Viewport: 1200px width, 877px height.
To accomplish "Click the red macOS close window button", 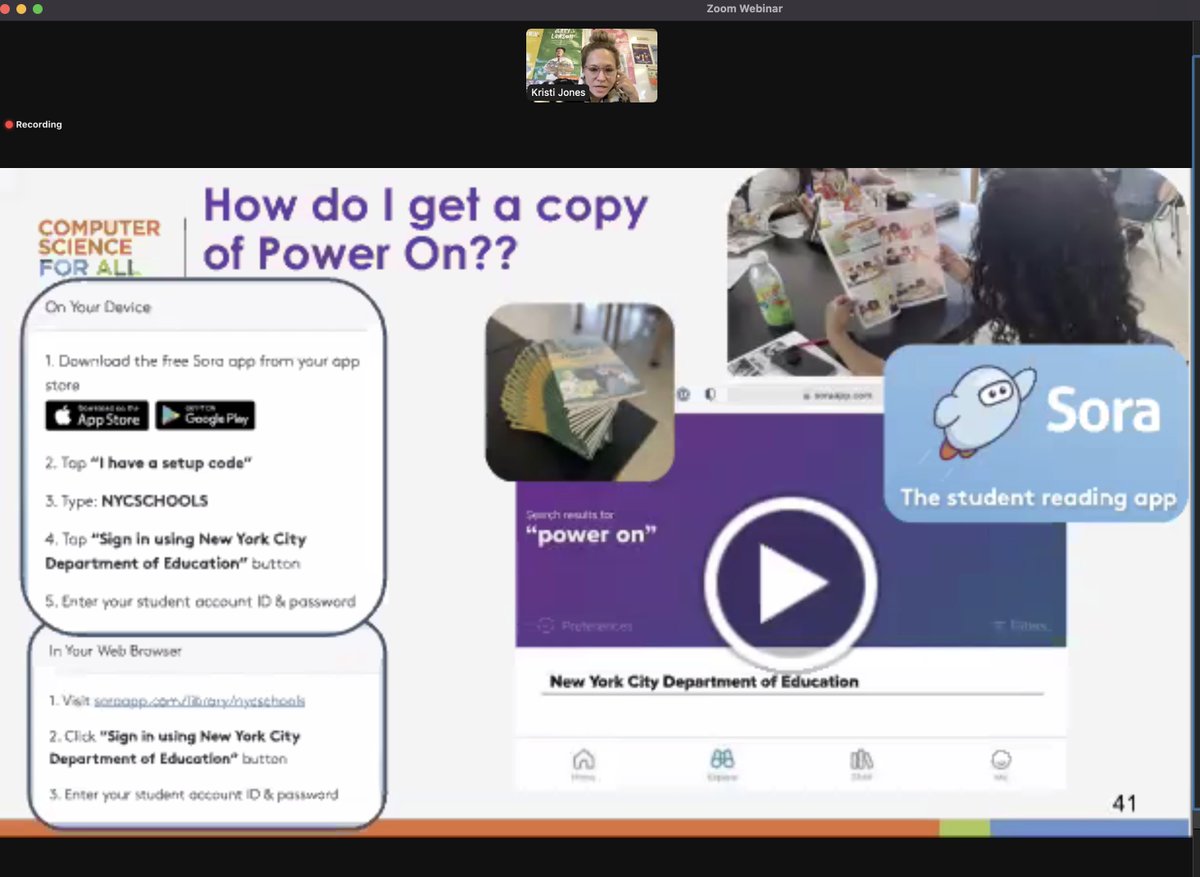I will coord(5,9).
